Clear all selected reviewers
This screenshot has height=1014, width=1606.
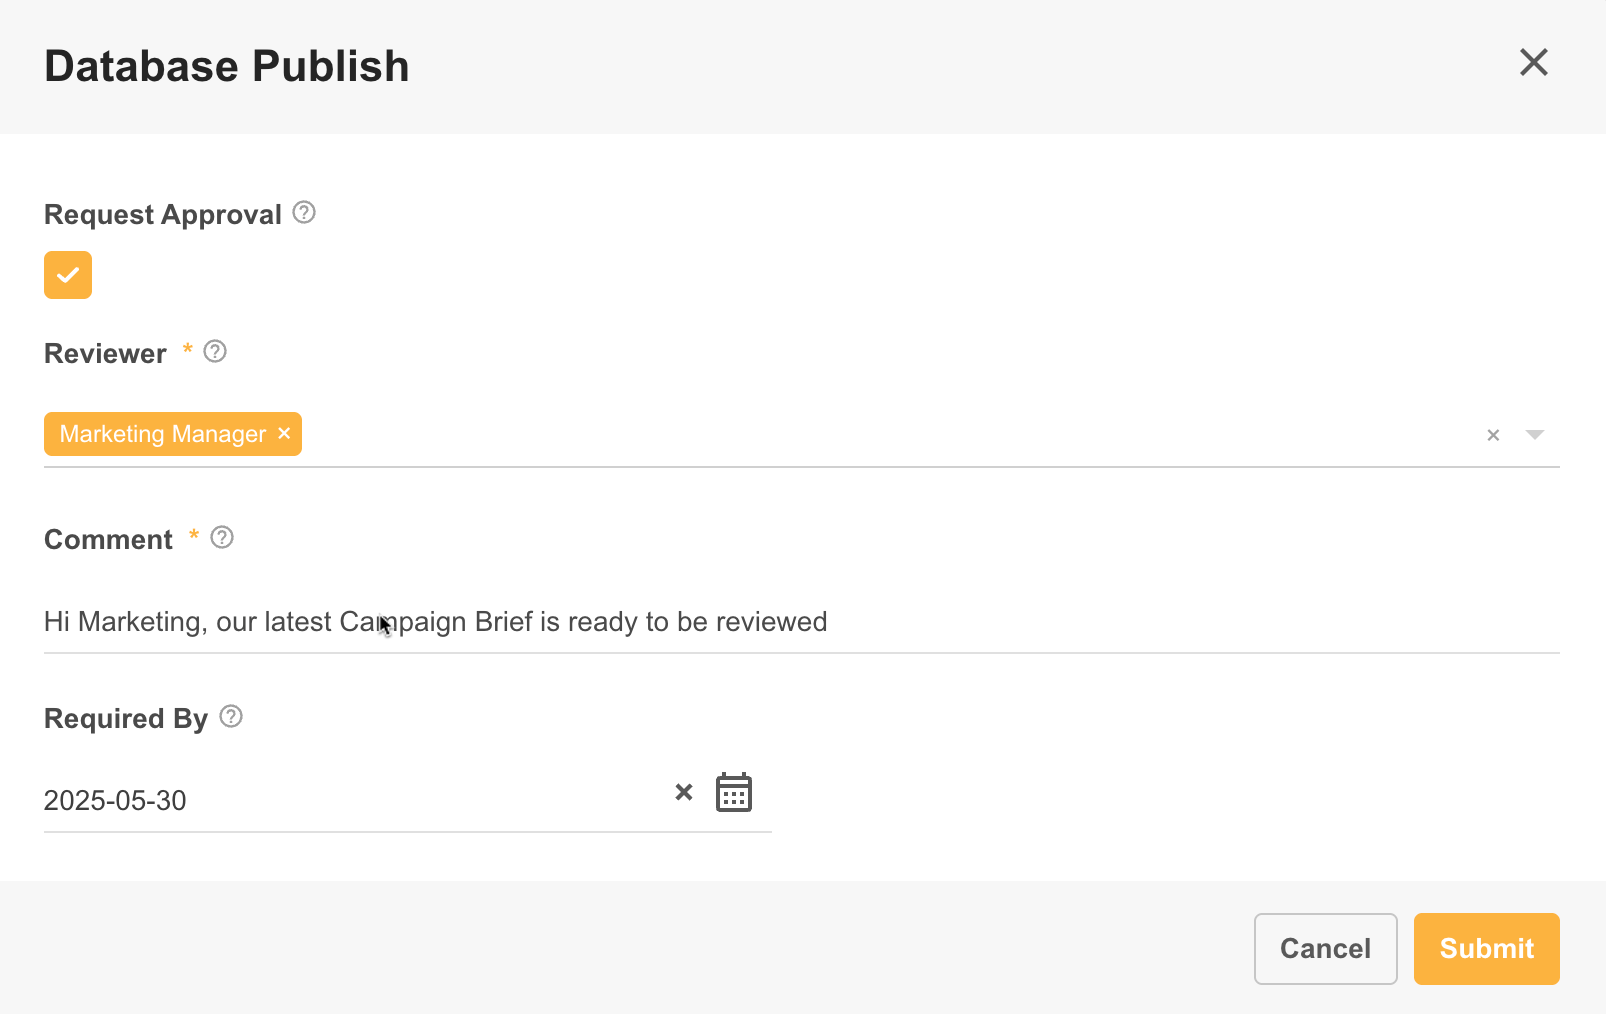(x=1493, y=435)
